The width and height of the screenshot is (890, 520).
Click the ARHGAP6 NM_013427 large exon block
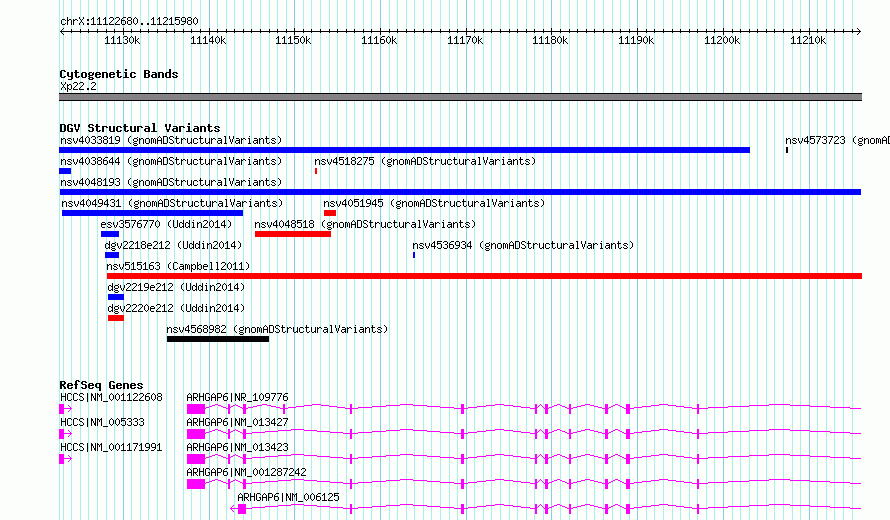(196, 434)
